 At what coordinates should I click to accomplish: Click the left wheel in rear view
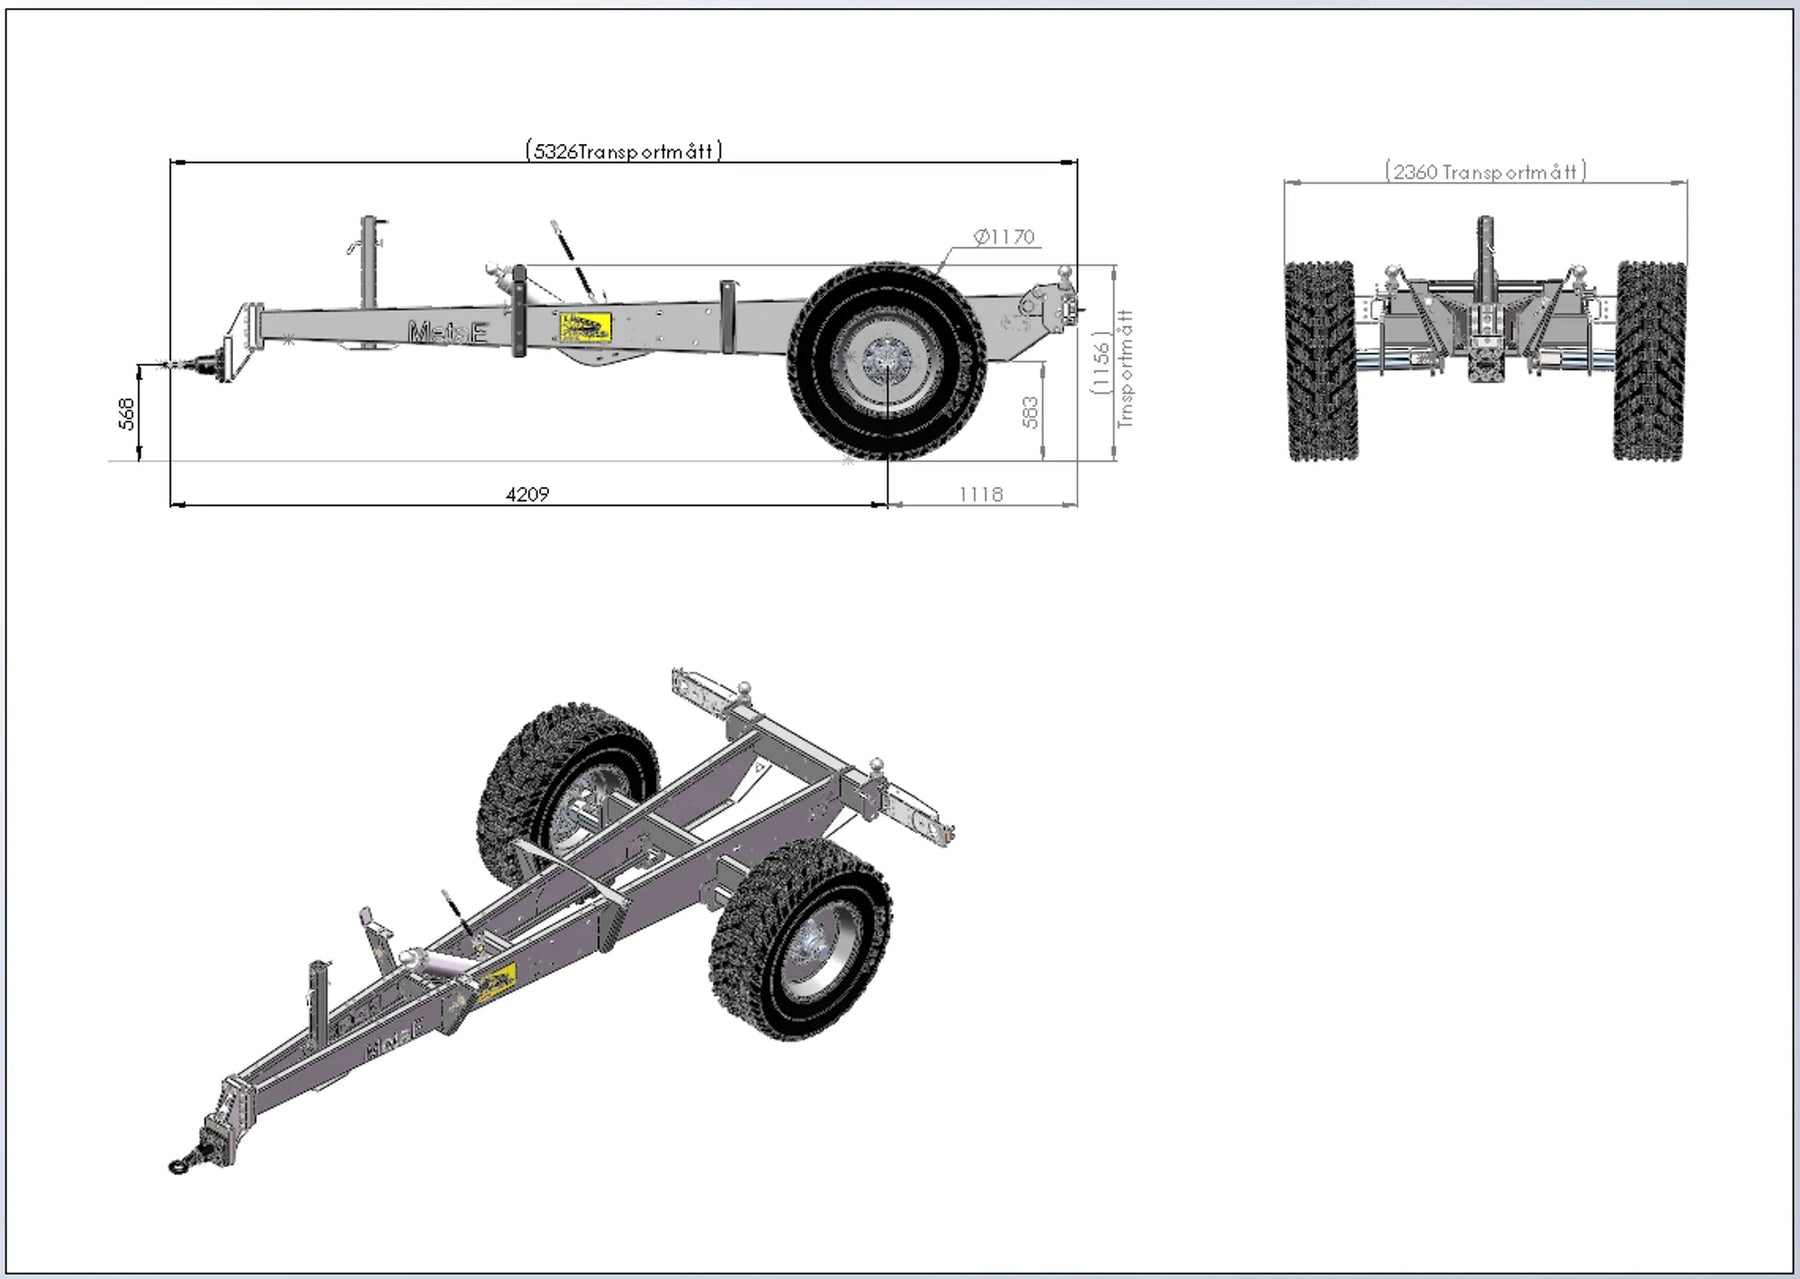1321,360
